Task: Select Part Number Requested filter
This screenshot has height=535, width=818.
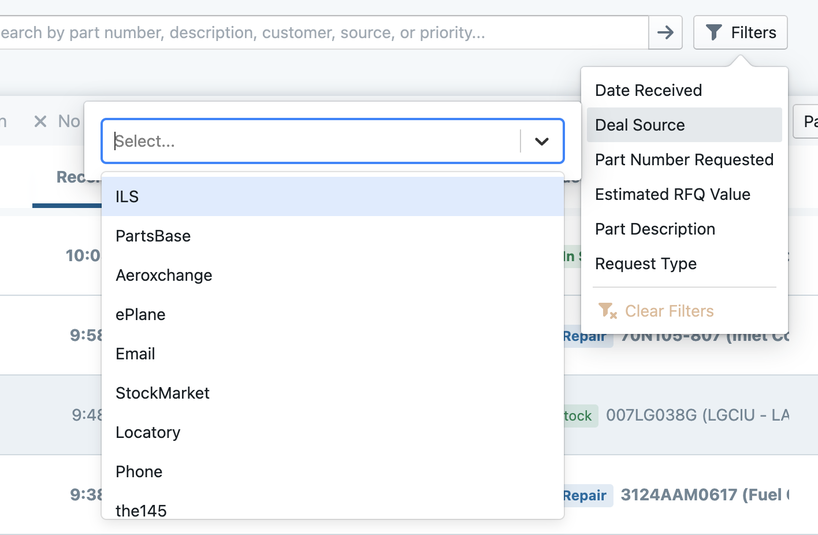Action: pyautogui.click(x=684, y=160)
